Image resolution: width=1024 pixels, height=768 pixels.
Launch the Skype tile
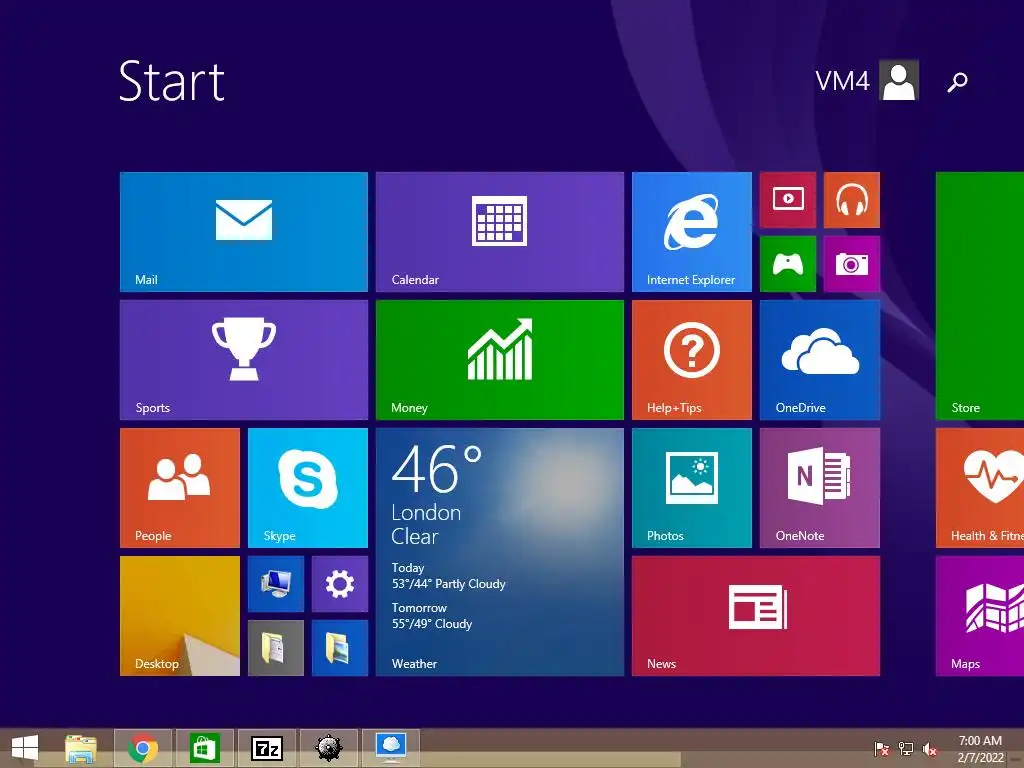308,488
